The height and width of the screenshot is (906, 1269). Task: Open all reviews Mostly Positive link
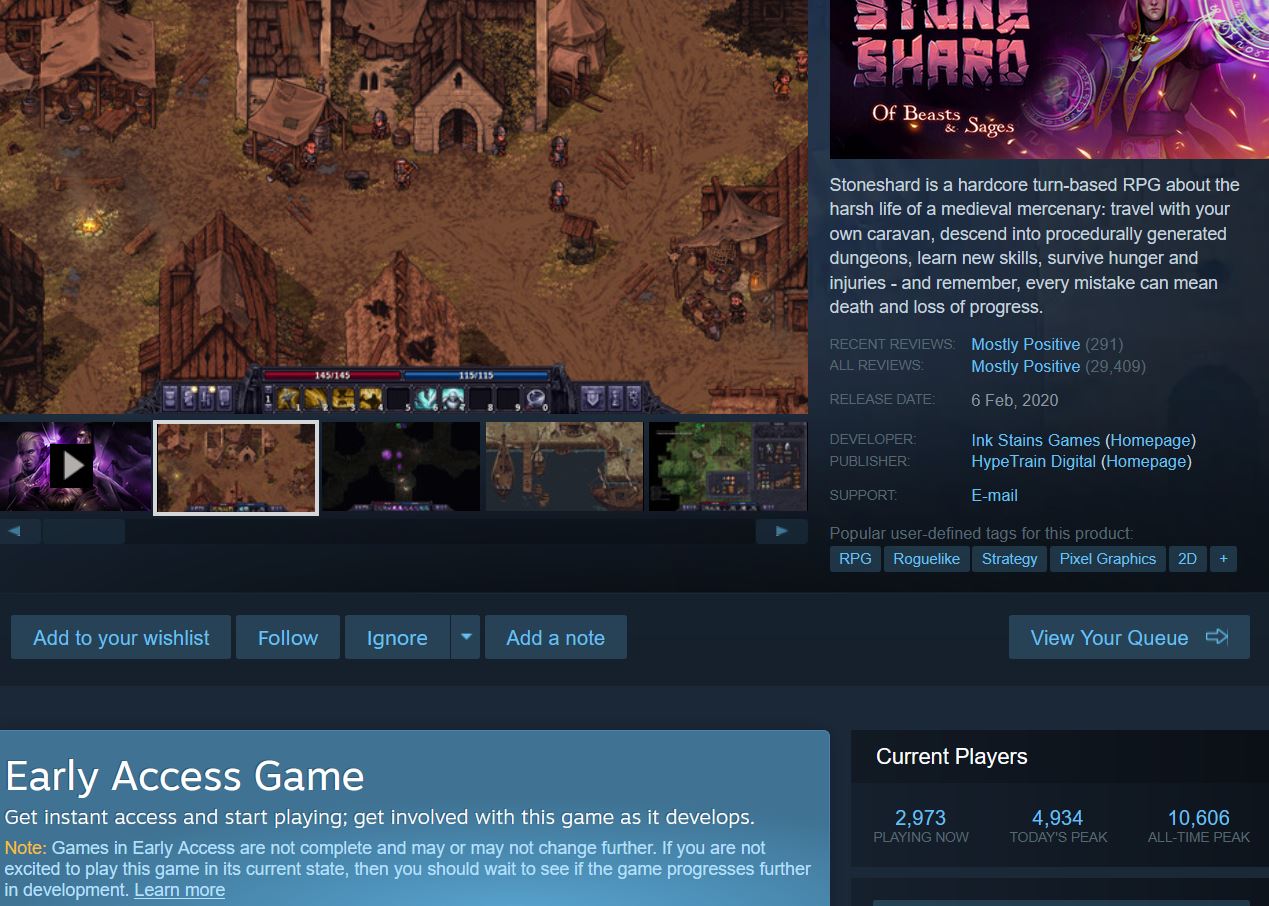coord(1025,366)
